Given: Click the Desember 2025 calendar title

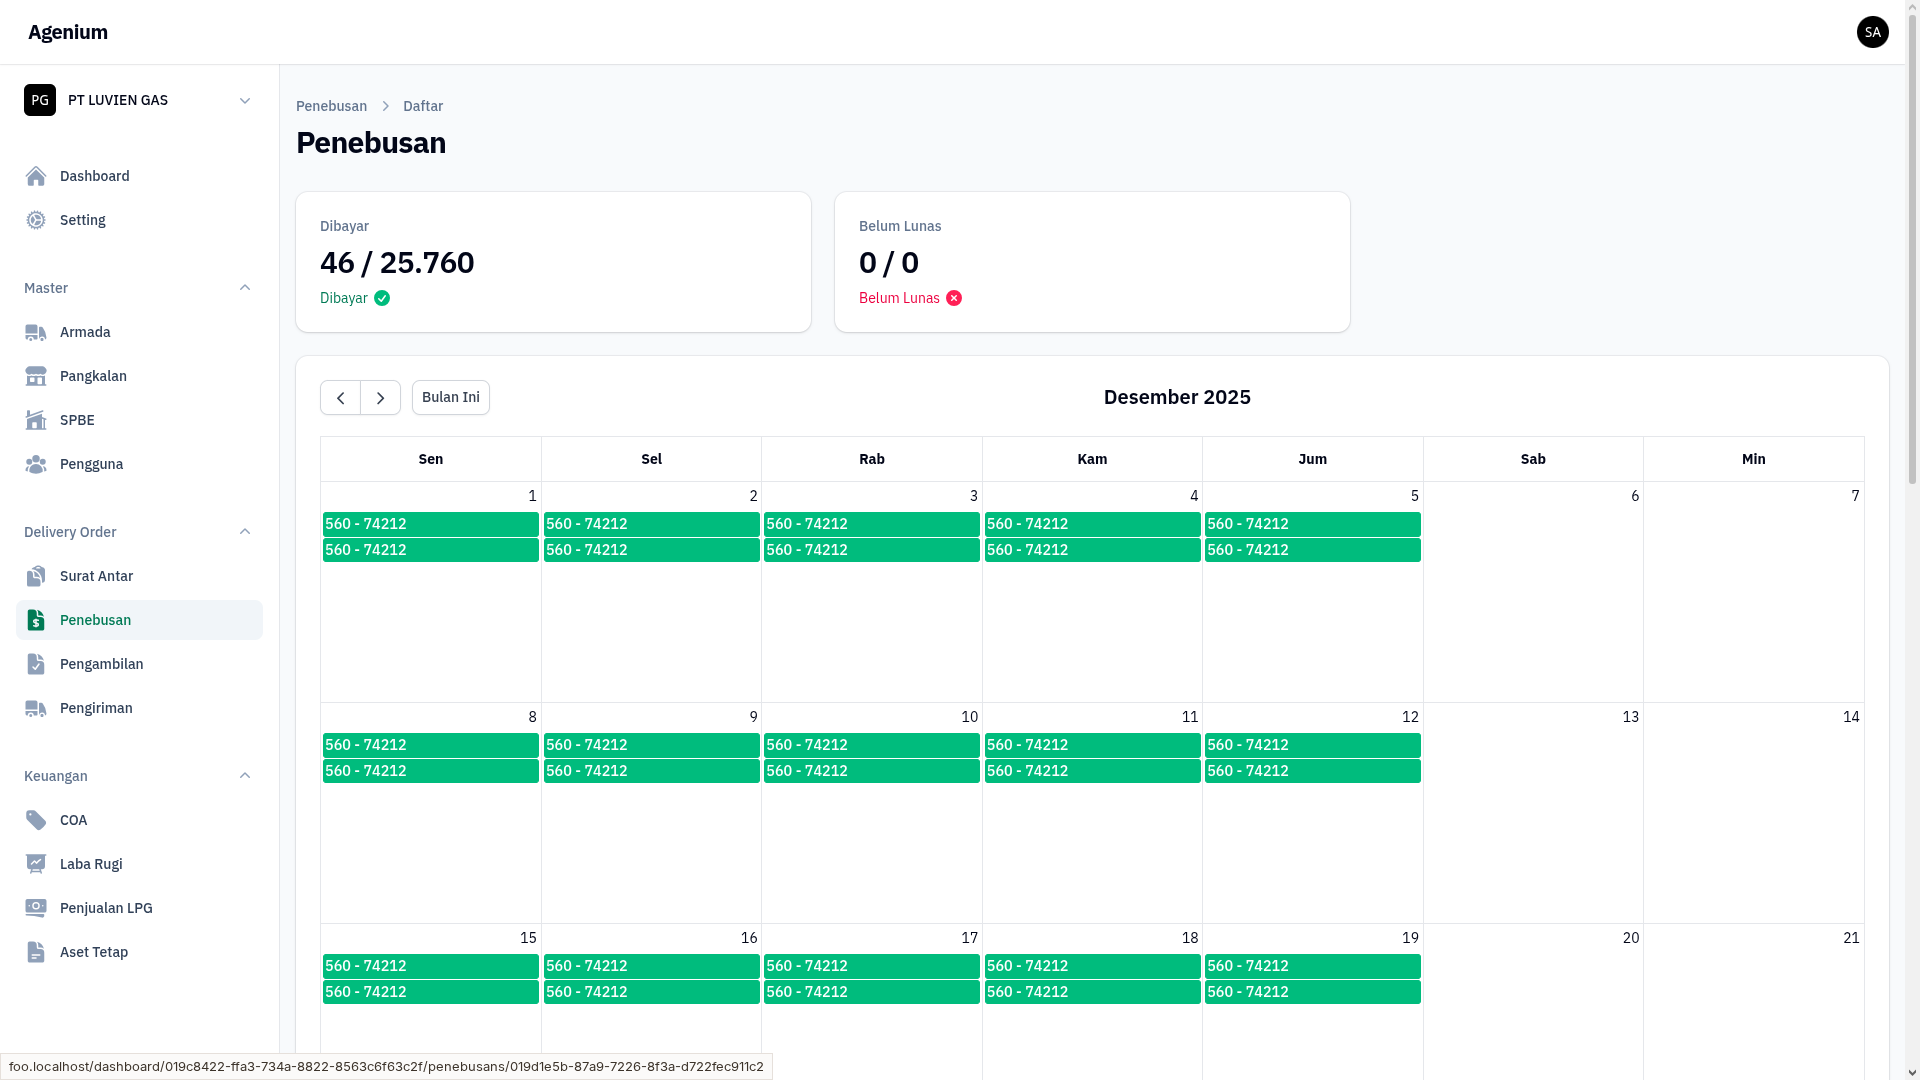Looking at the screenshot, I should click(1177, 397).
